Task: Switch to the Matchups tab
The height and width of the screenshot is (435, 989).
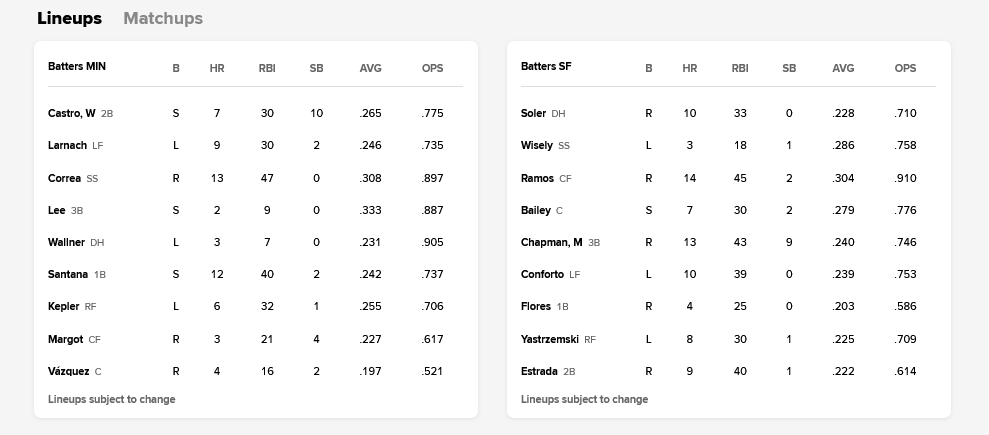Action: [x=162, y=18]
